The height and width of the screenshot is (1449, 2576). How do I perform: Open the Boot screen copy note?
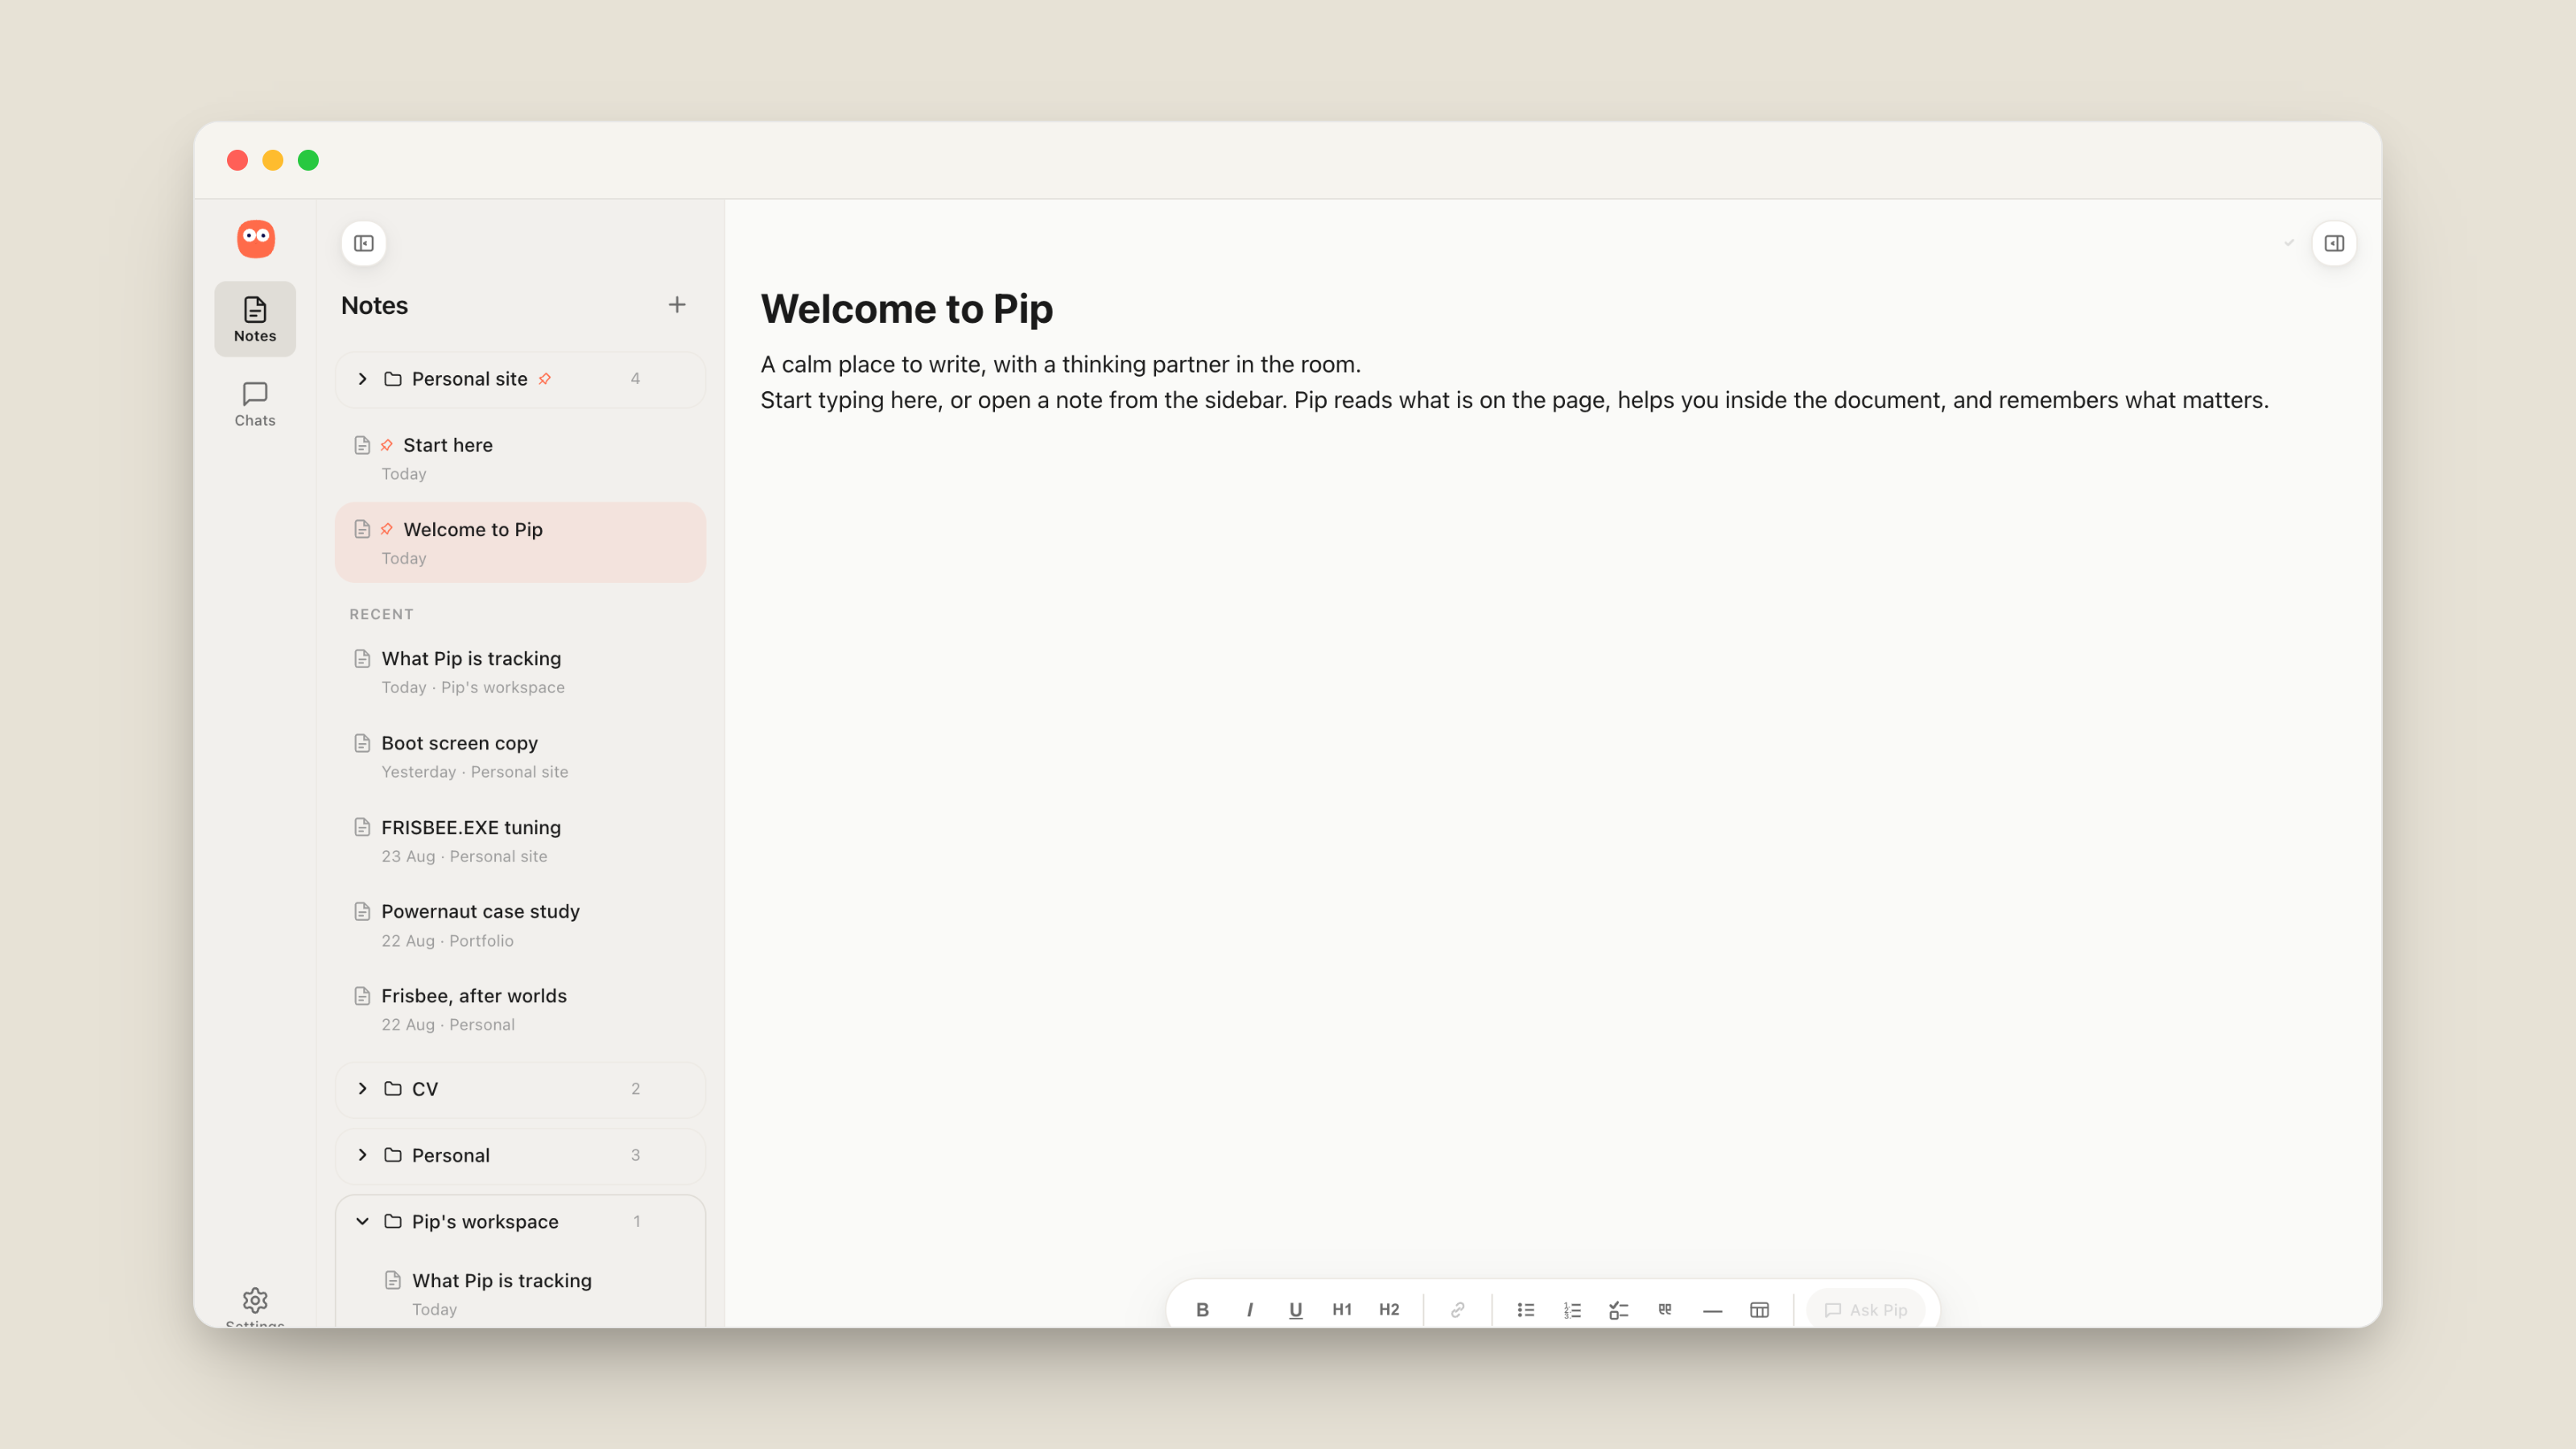point(520,757)
